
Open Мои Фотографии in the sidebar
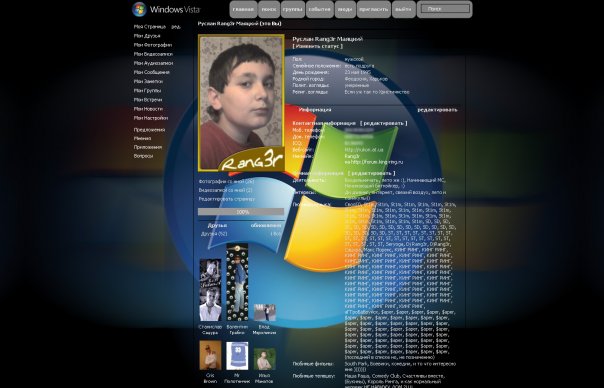tap(153, 45)
